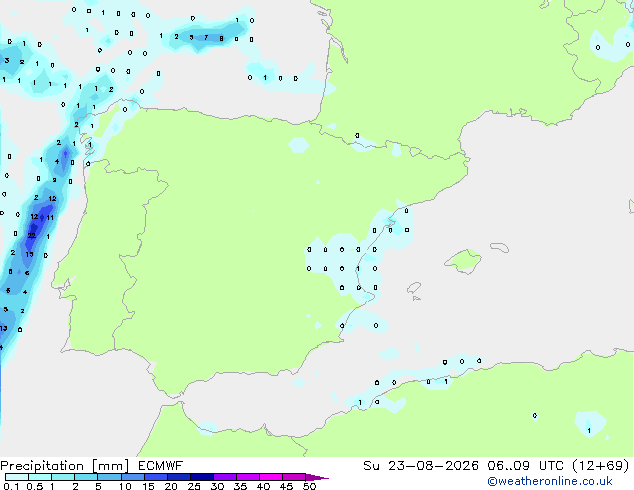Click the '8' precipitation value in Biscay
Image resolution: width=634 pixels, height=490 pixels.
[221, 38]
